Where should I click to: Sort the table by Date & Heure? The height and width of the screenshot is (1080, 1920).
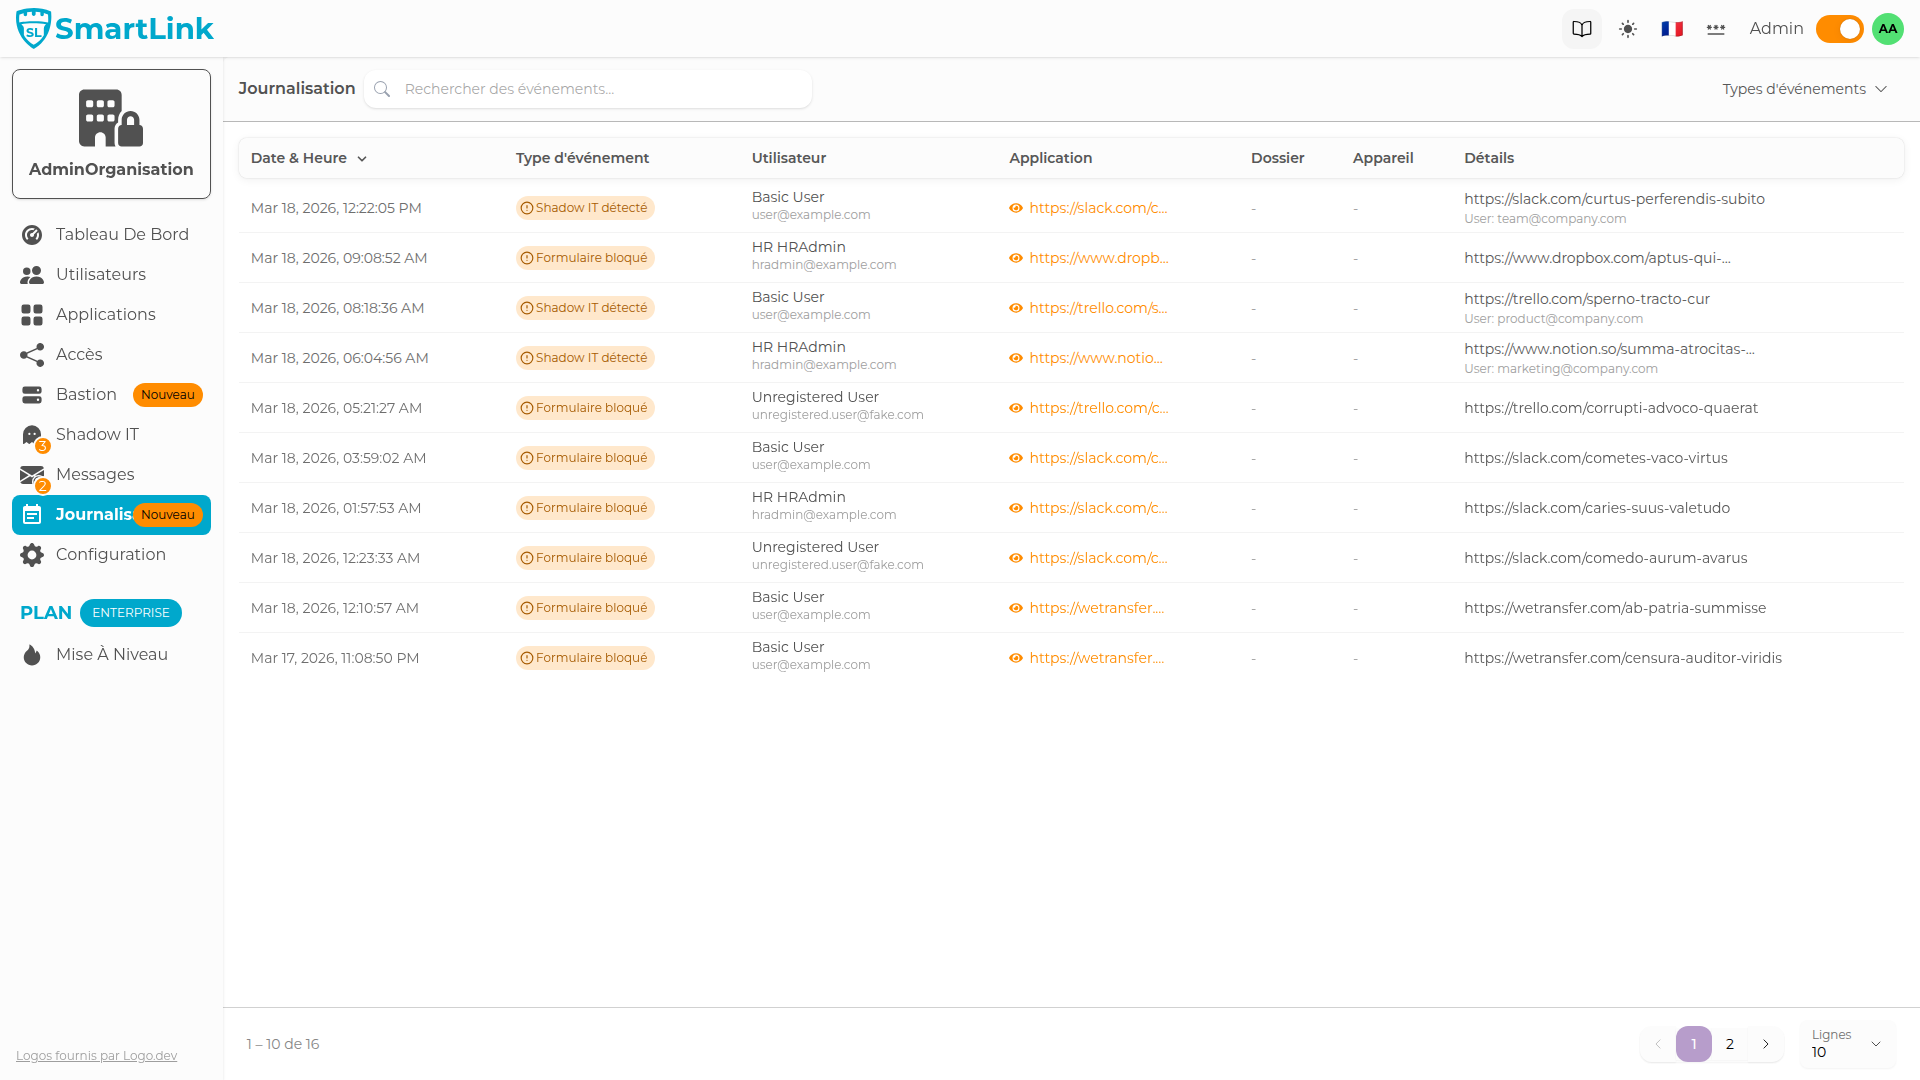coord(308,158)
